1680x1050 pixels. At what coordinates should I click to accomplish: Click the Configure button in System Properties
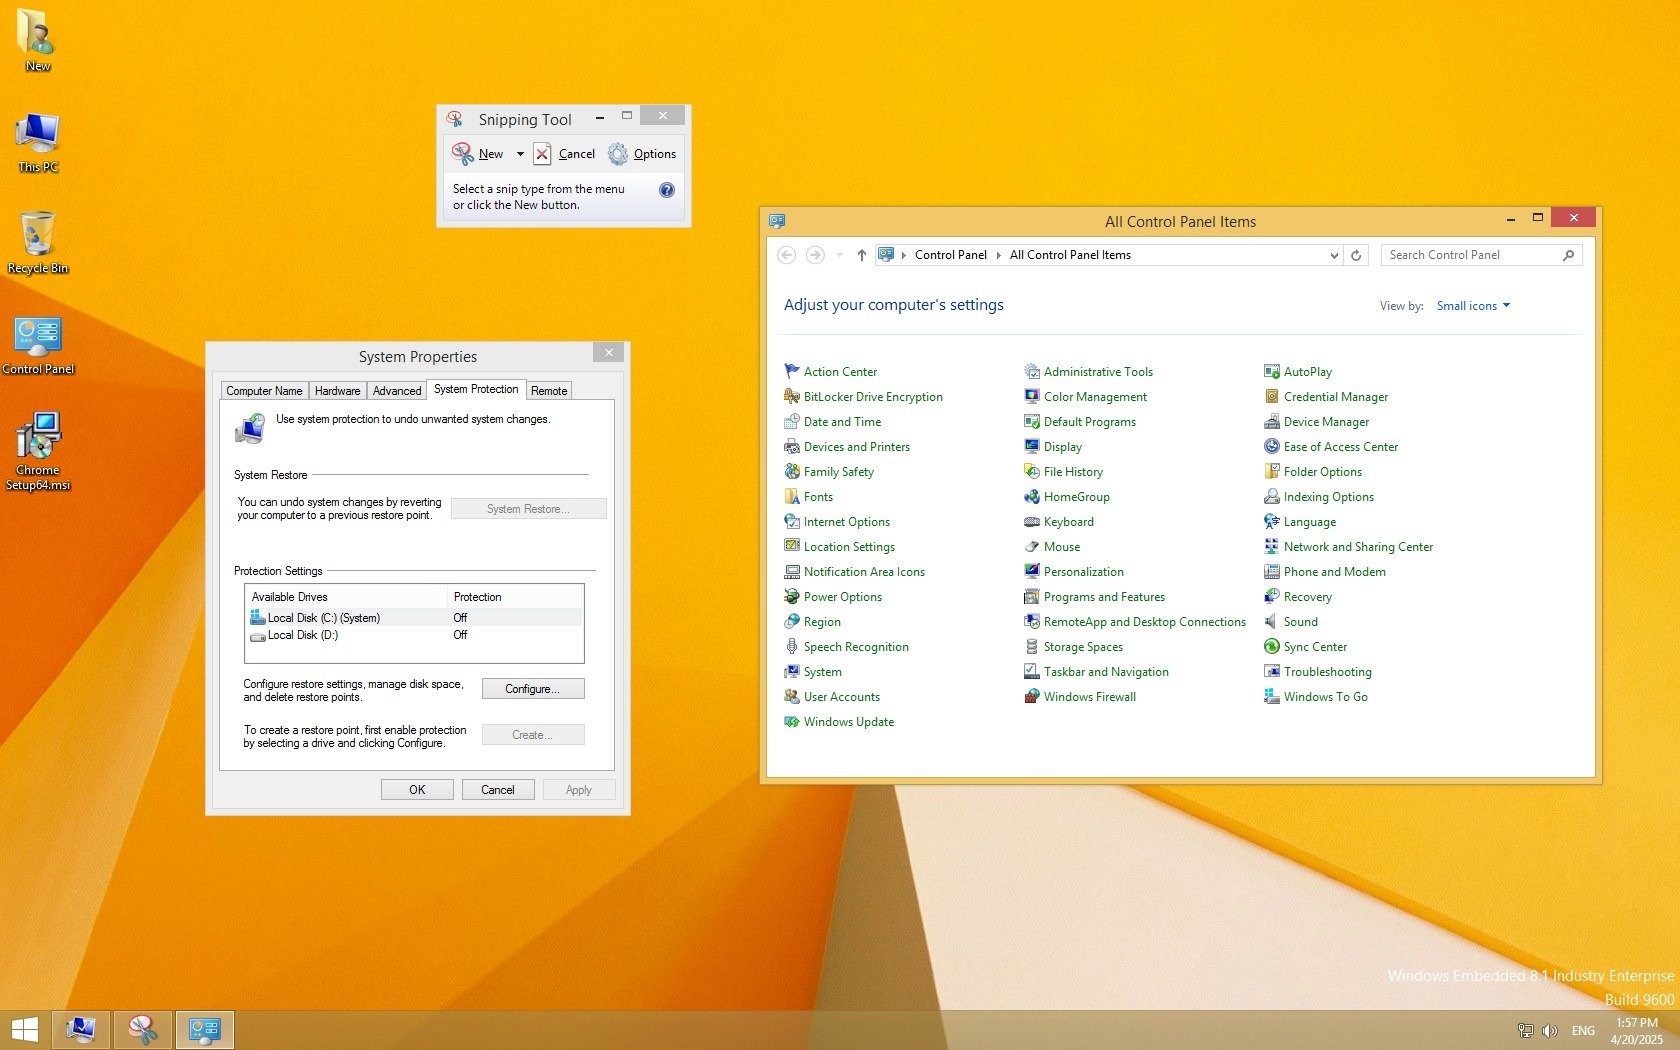pyautogui.click(x=532, y=689)
